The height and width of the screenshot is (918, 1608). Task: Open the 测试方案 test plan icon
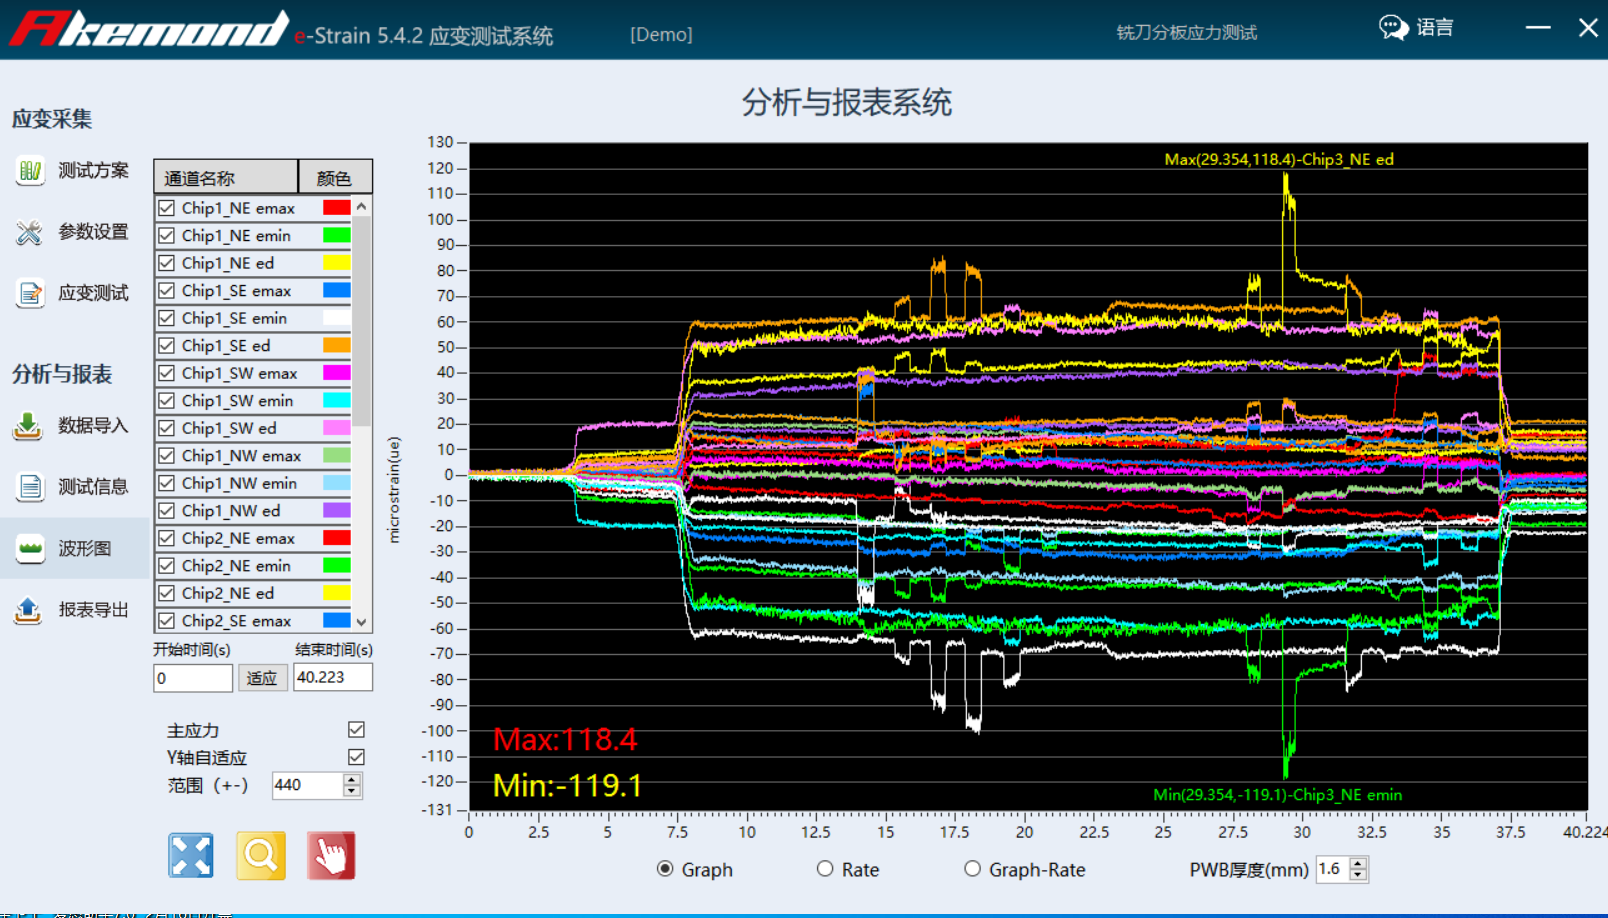30,171
